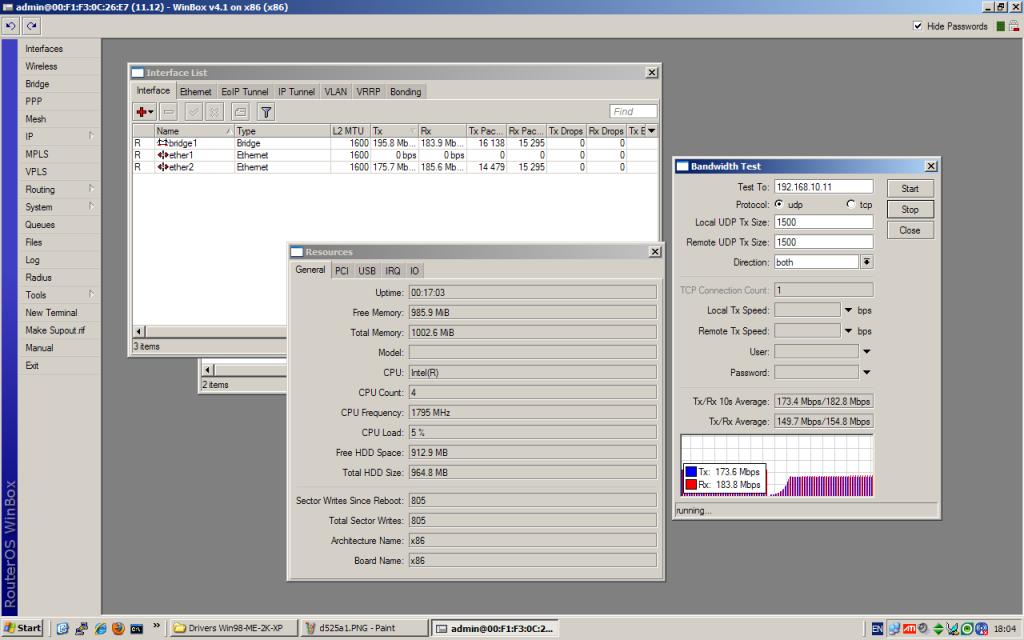Select the udp protocol radio button
1024x640 pixels.
(x=780, y=204)
